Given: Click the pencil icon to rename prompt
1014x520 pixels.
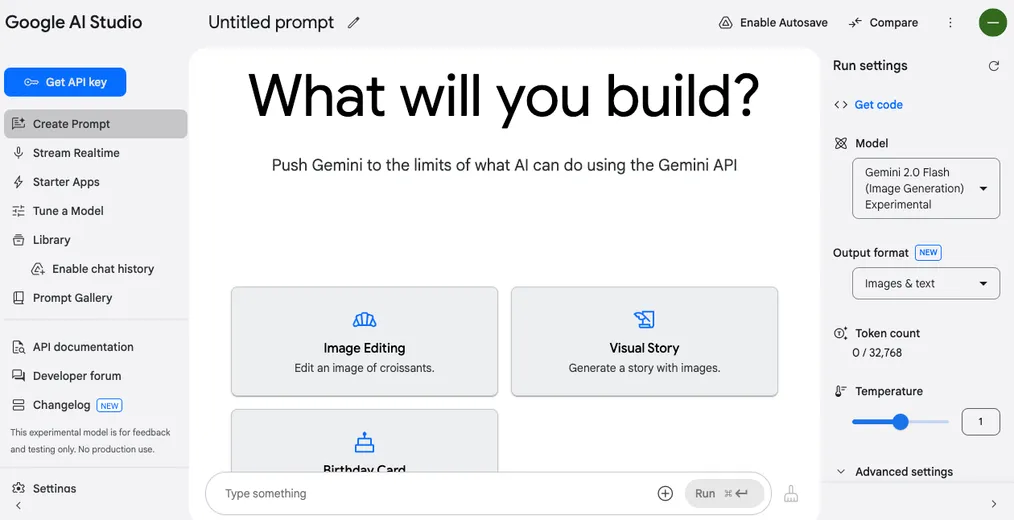Looking at the screenshot, I should point(353,23).
